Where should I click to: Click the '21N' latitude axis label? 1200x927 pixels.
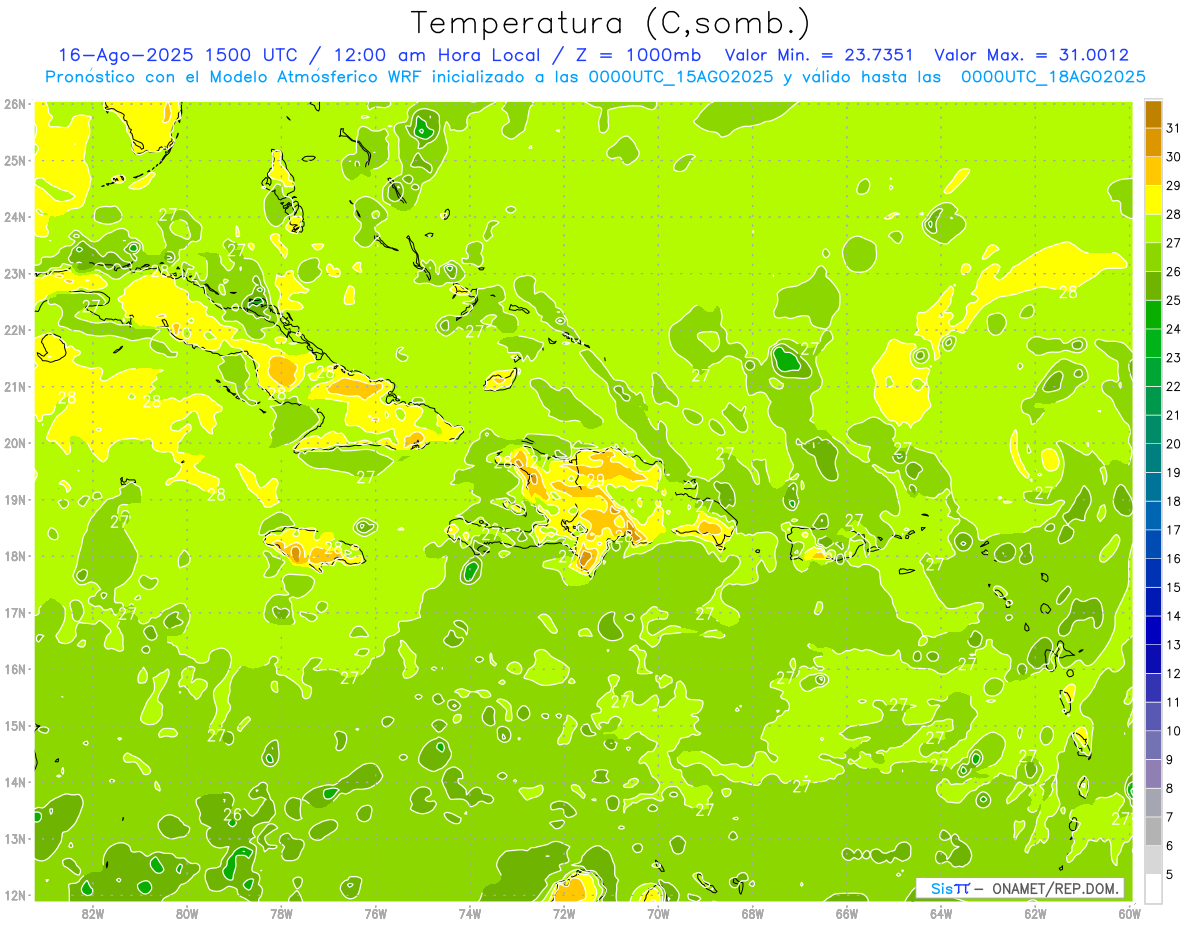tap(15, 387)
